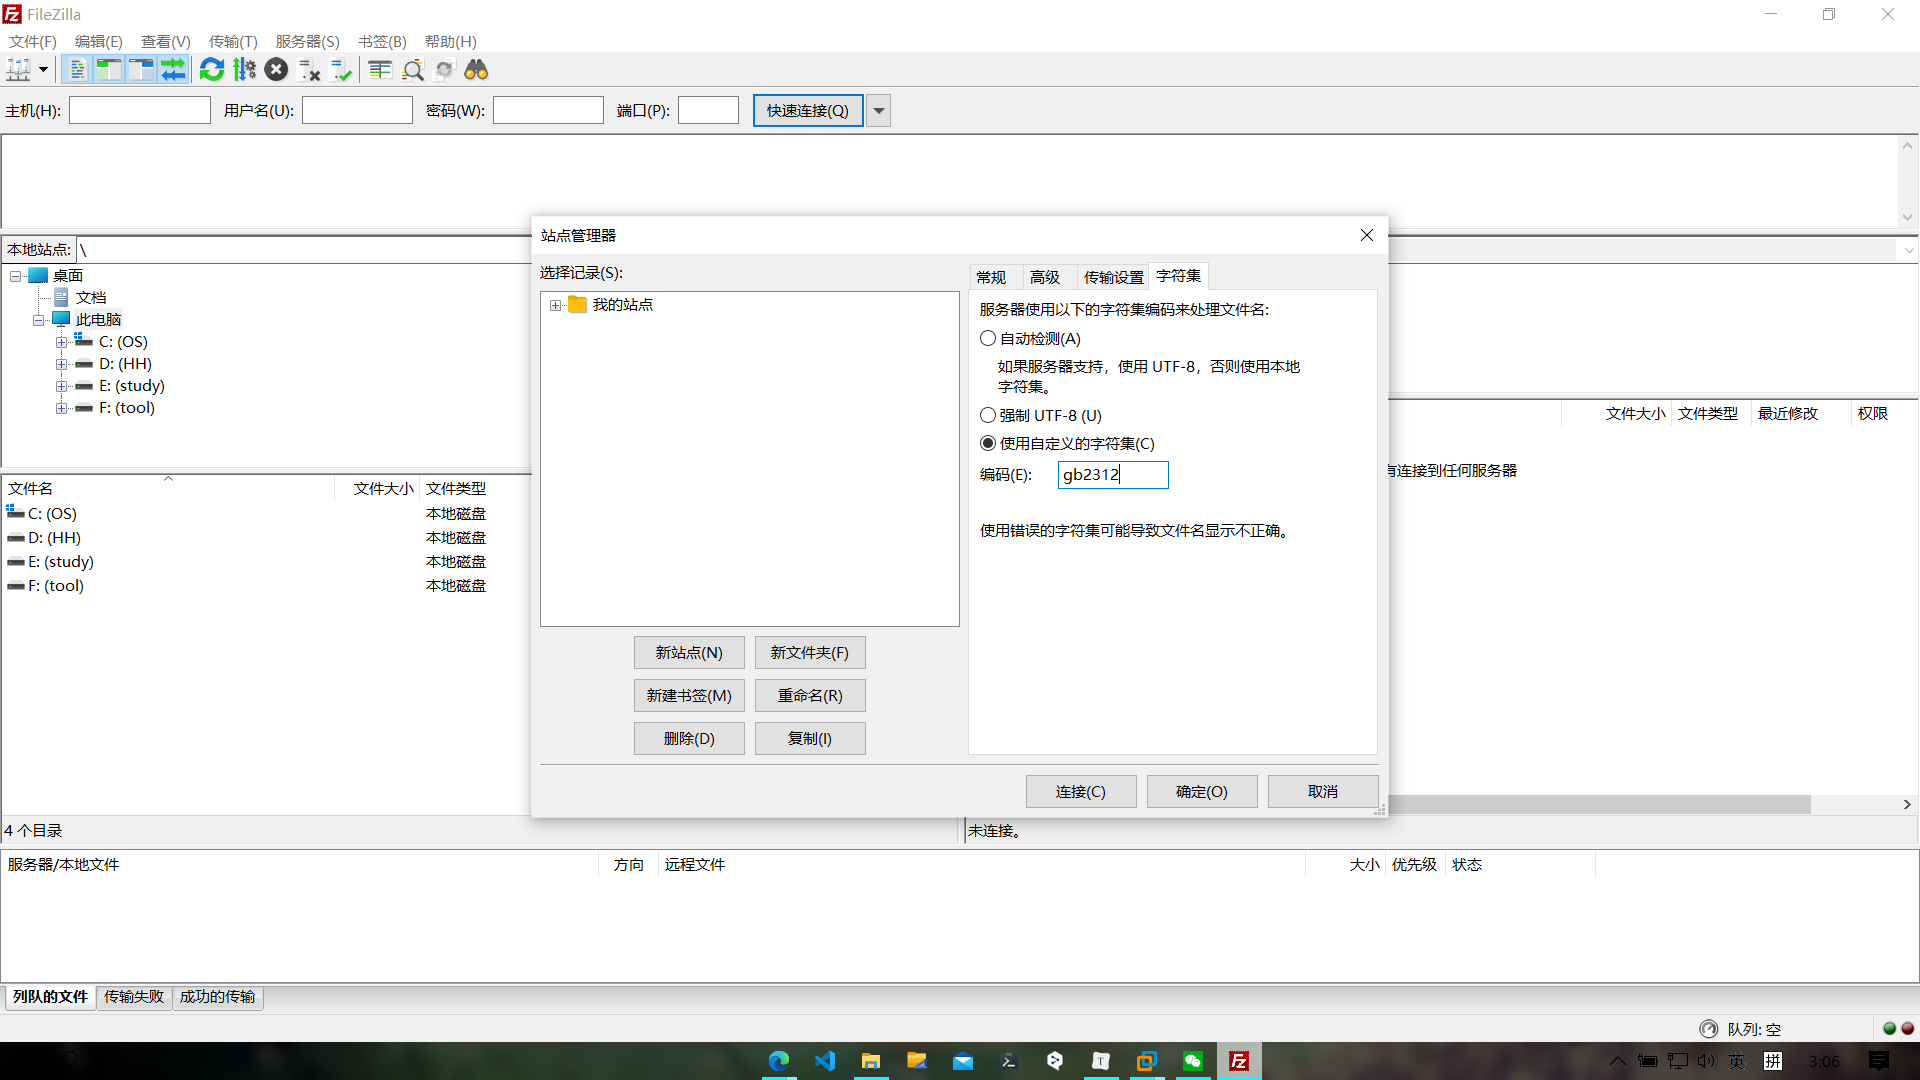This screenshot has height=1080, width=1920.
Task: Toggle transfer queue display icon
Action: pos(173,70)
